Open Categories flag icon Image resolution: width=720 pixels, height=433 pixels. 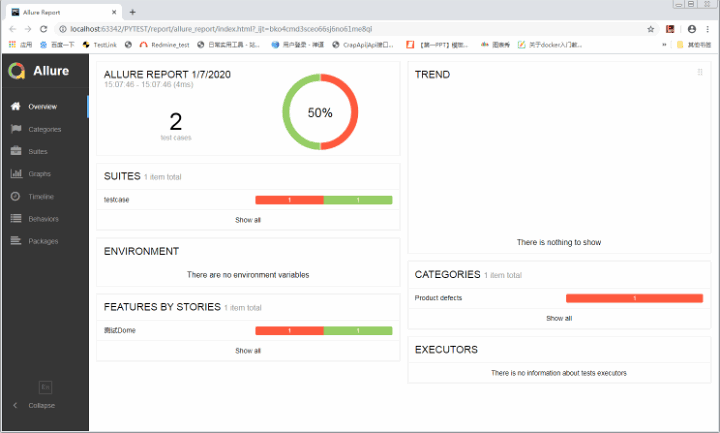tap(16, 129)
